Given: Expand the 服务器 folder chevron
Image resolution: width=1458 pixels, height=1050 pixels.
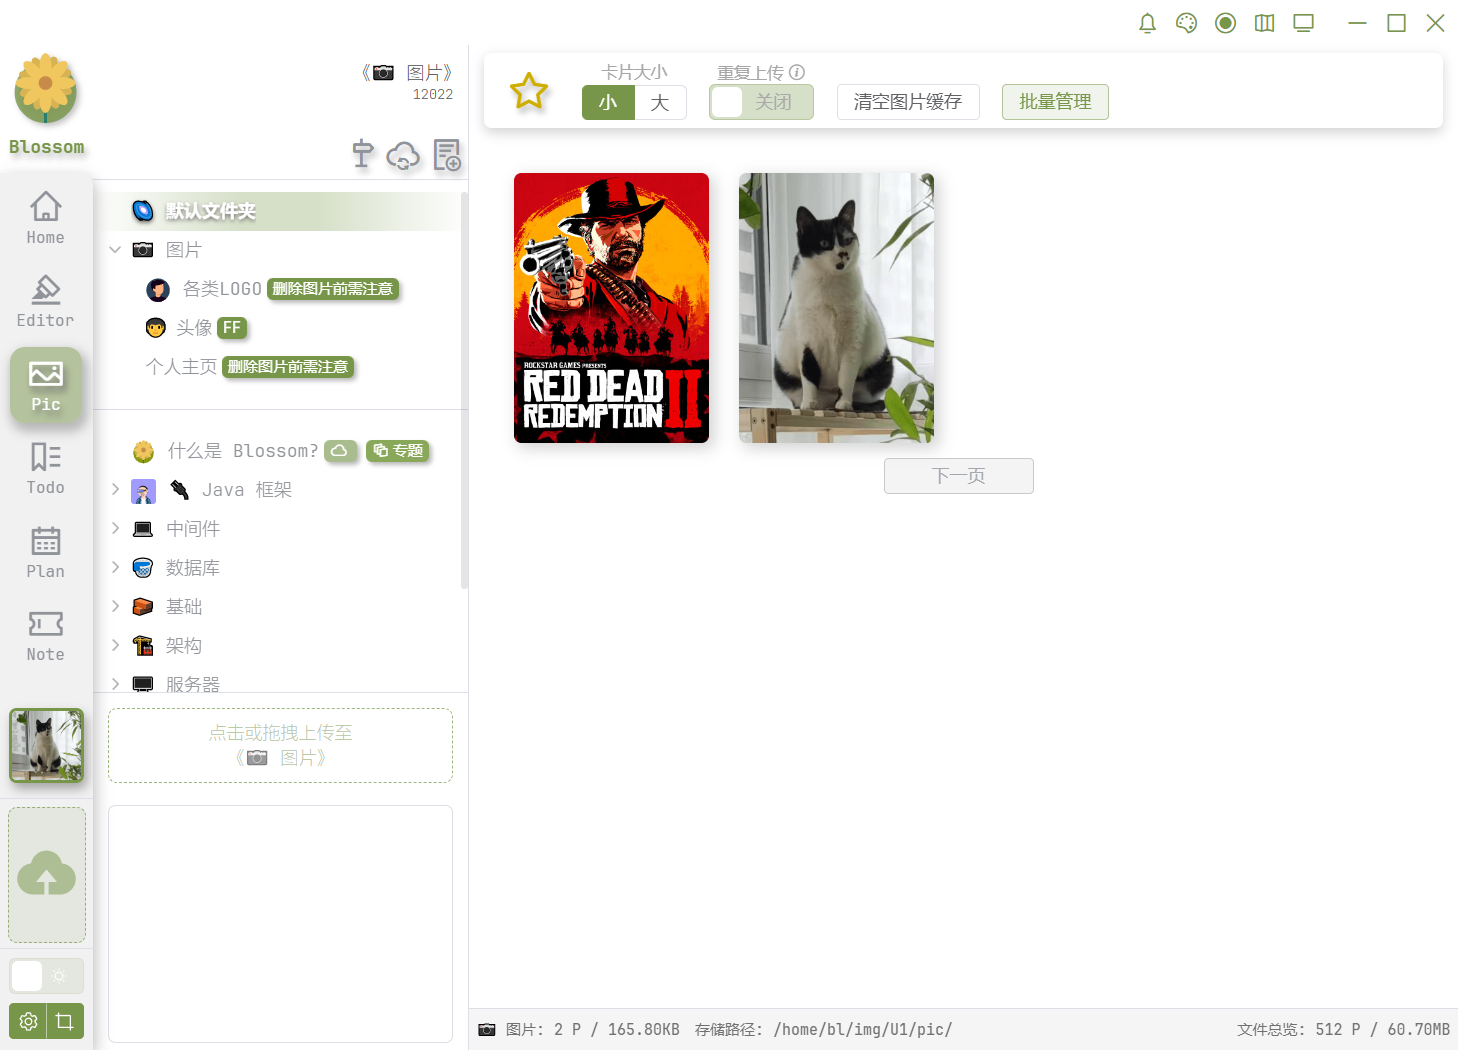Looking at the screenshot, I should tap(115, 684).
